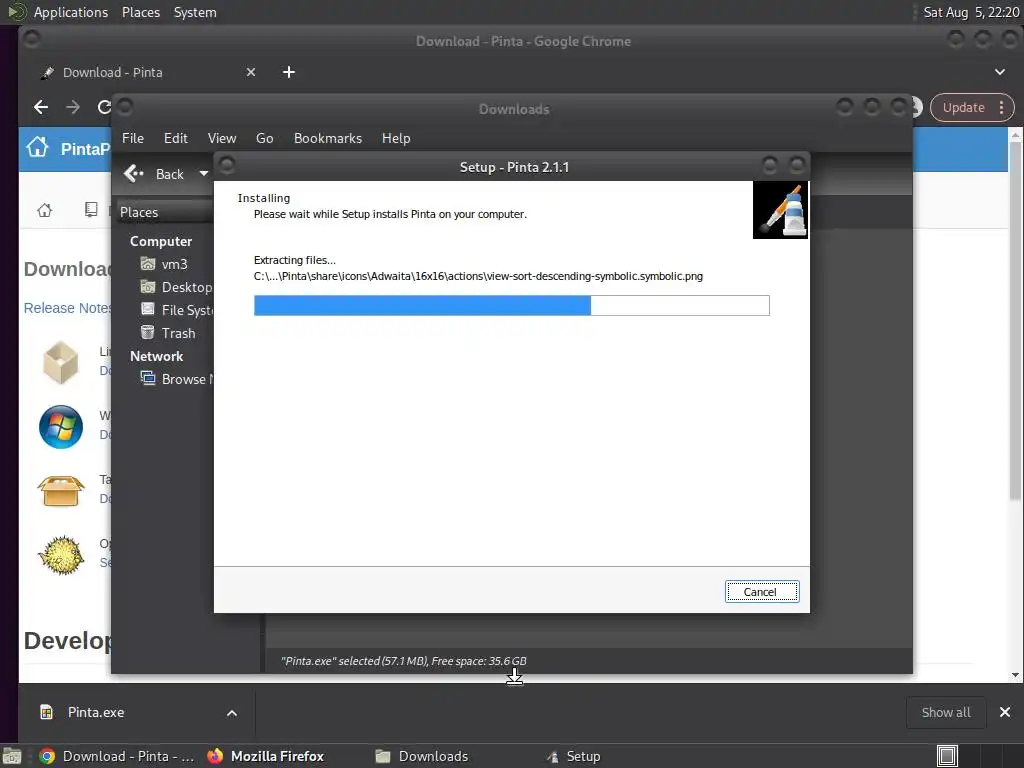Open Chrome three-dot menu
Screen dimensions: 1024x768
click(1002, 108)
